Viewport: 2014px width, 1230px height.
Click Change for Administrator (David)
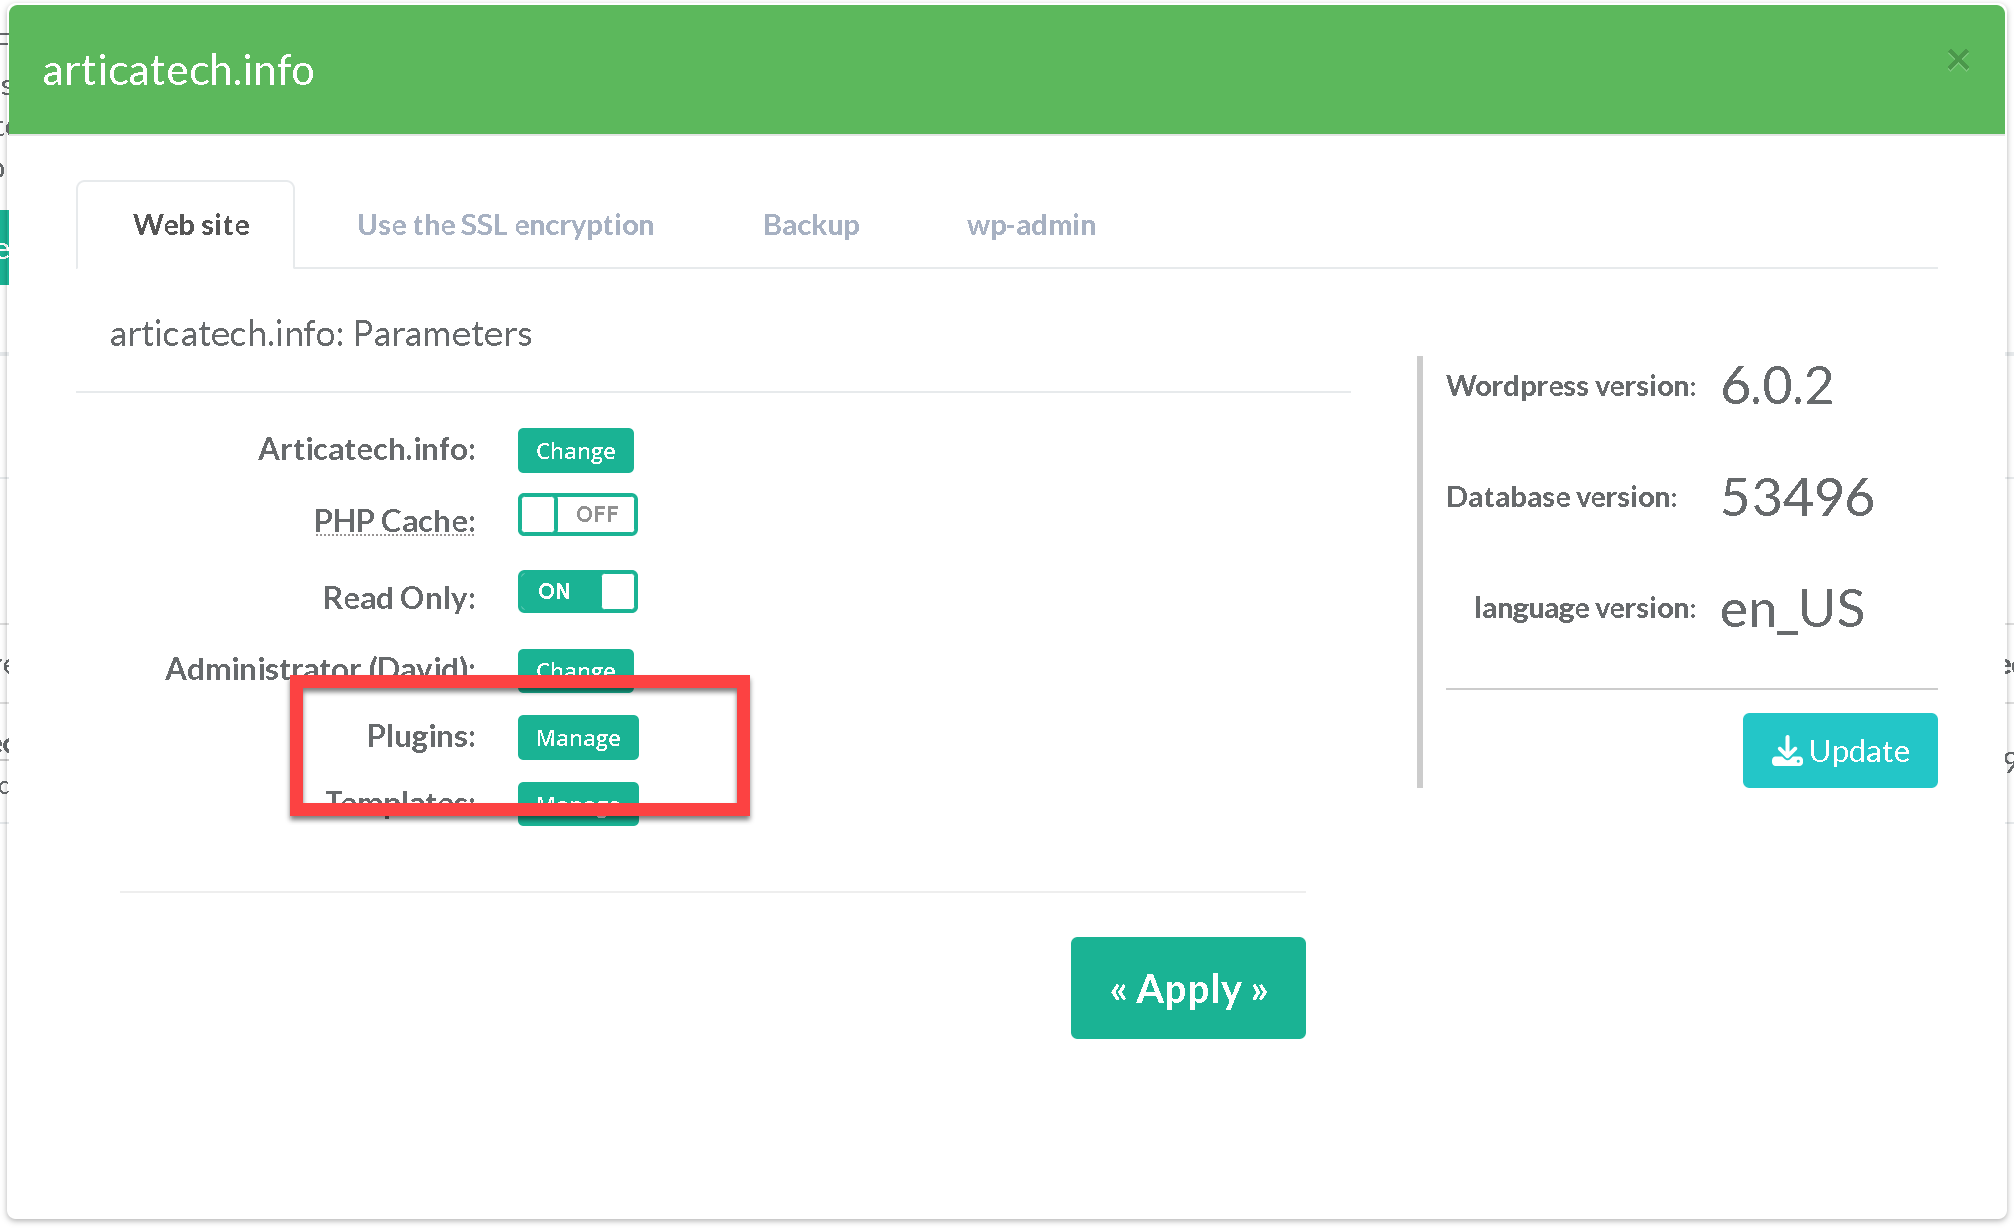coord(575,664)
